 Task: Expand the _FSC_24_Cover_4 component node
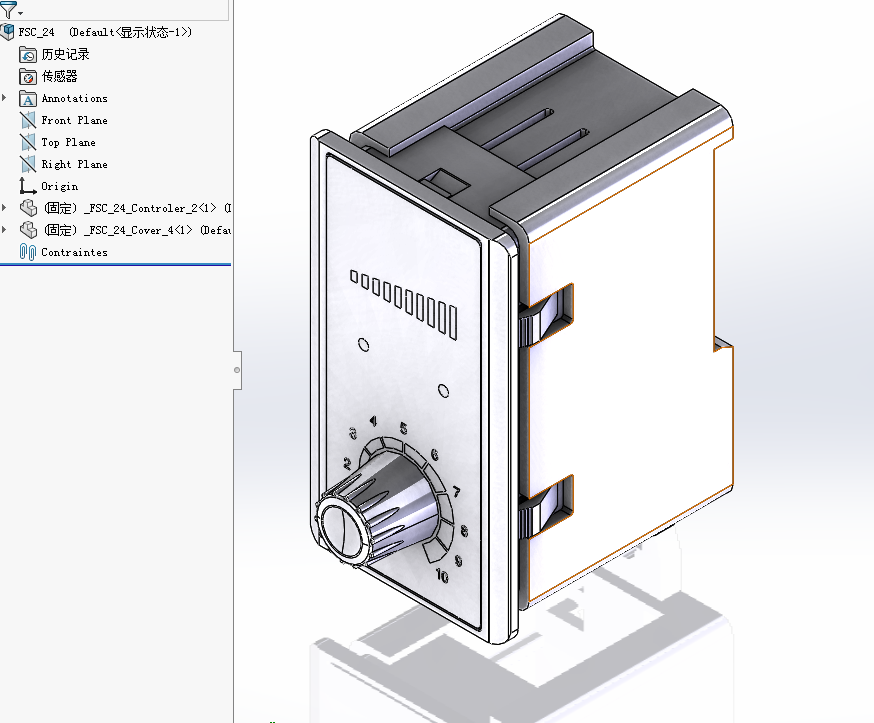[x=4, y=230]
